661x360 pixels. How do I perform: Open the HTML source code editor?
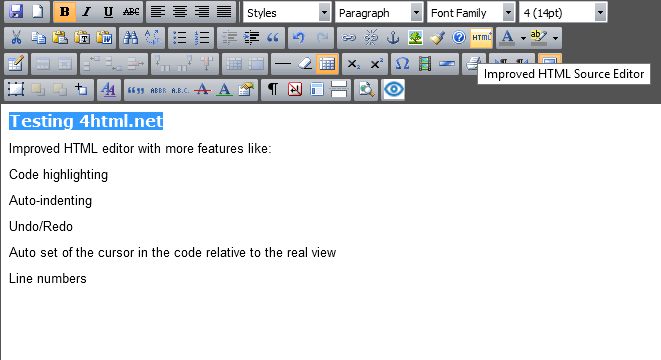(x=481, y=38)
